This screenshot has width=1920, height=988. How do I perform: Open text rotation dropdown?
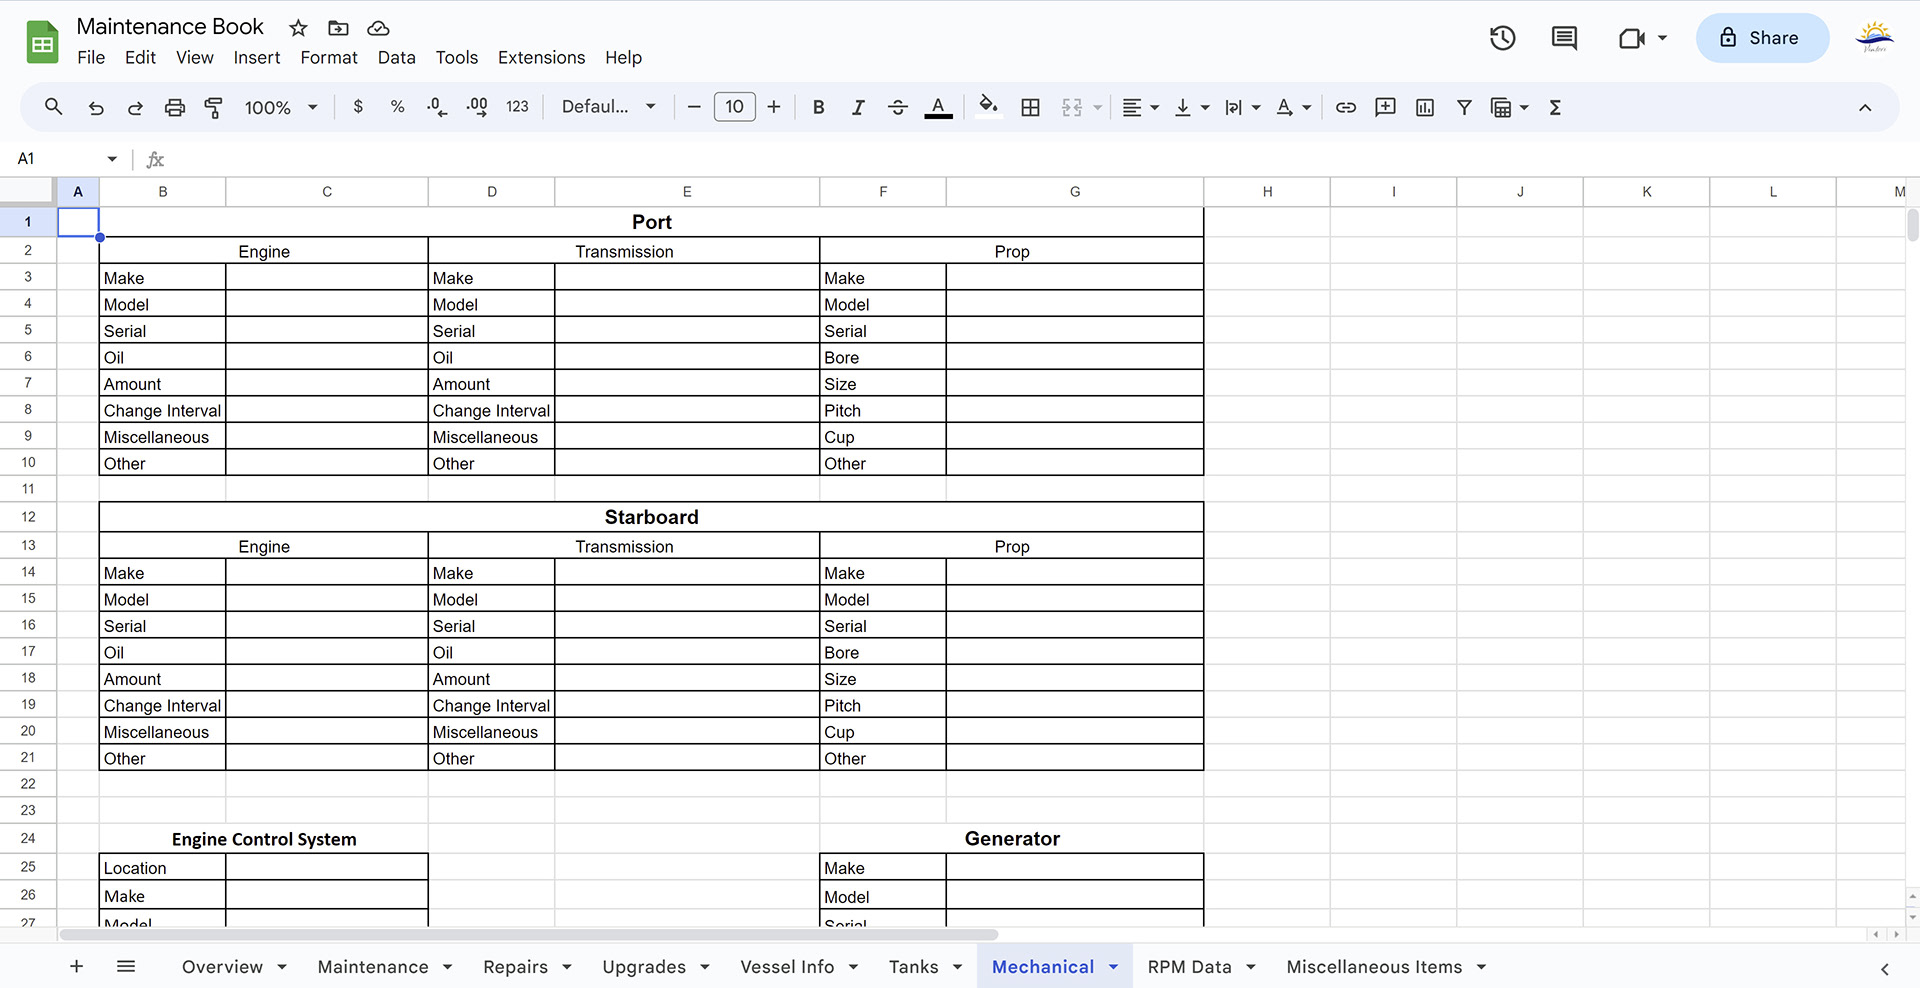(1294, 107)
